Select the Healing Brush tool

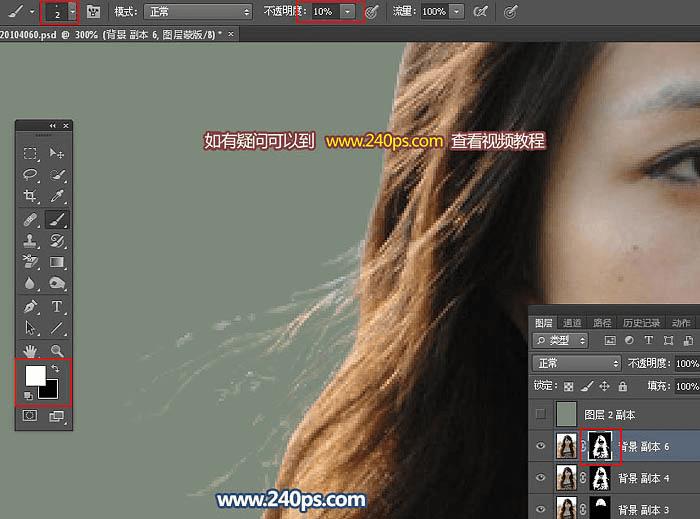pyautogui.click(x=30, y=220)
